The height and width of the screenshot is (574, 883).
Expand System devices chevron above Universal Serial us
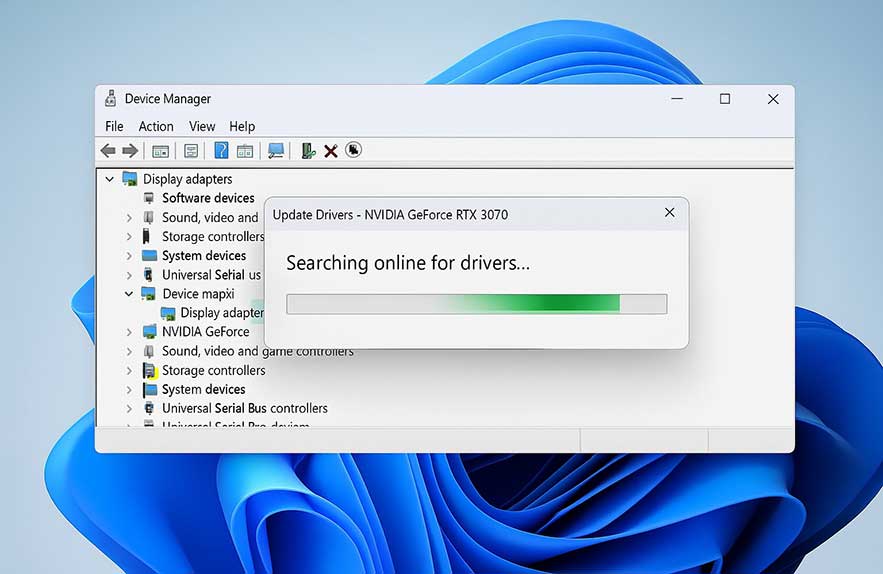click(129, 256)
